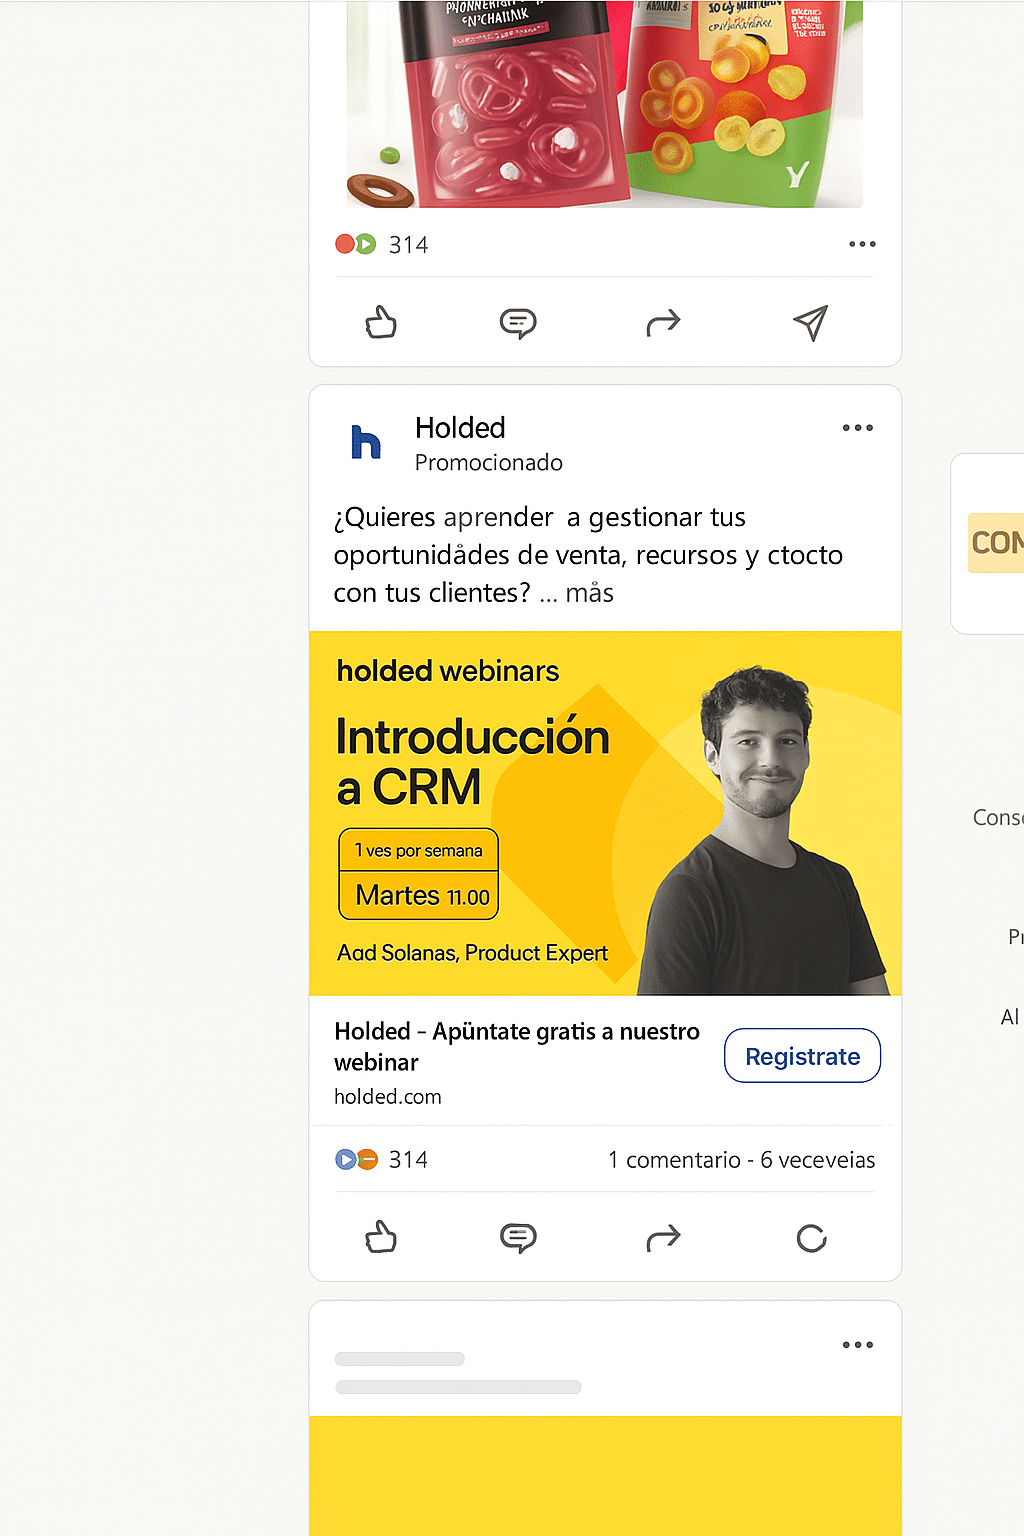The height and width of the screenshot is (1536, 1024).
Task: Click the circular refresh icon on Holded post
Action: pyautogui.click(x=811, y=1239)
